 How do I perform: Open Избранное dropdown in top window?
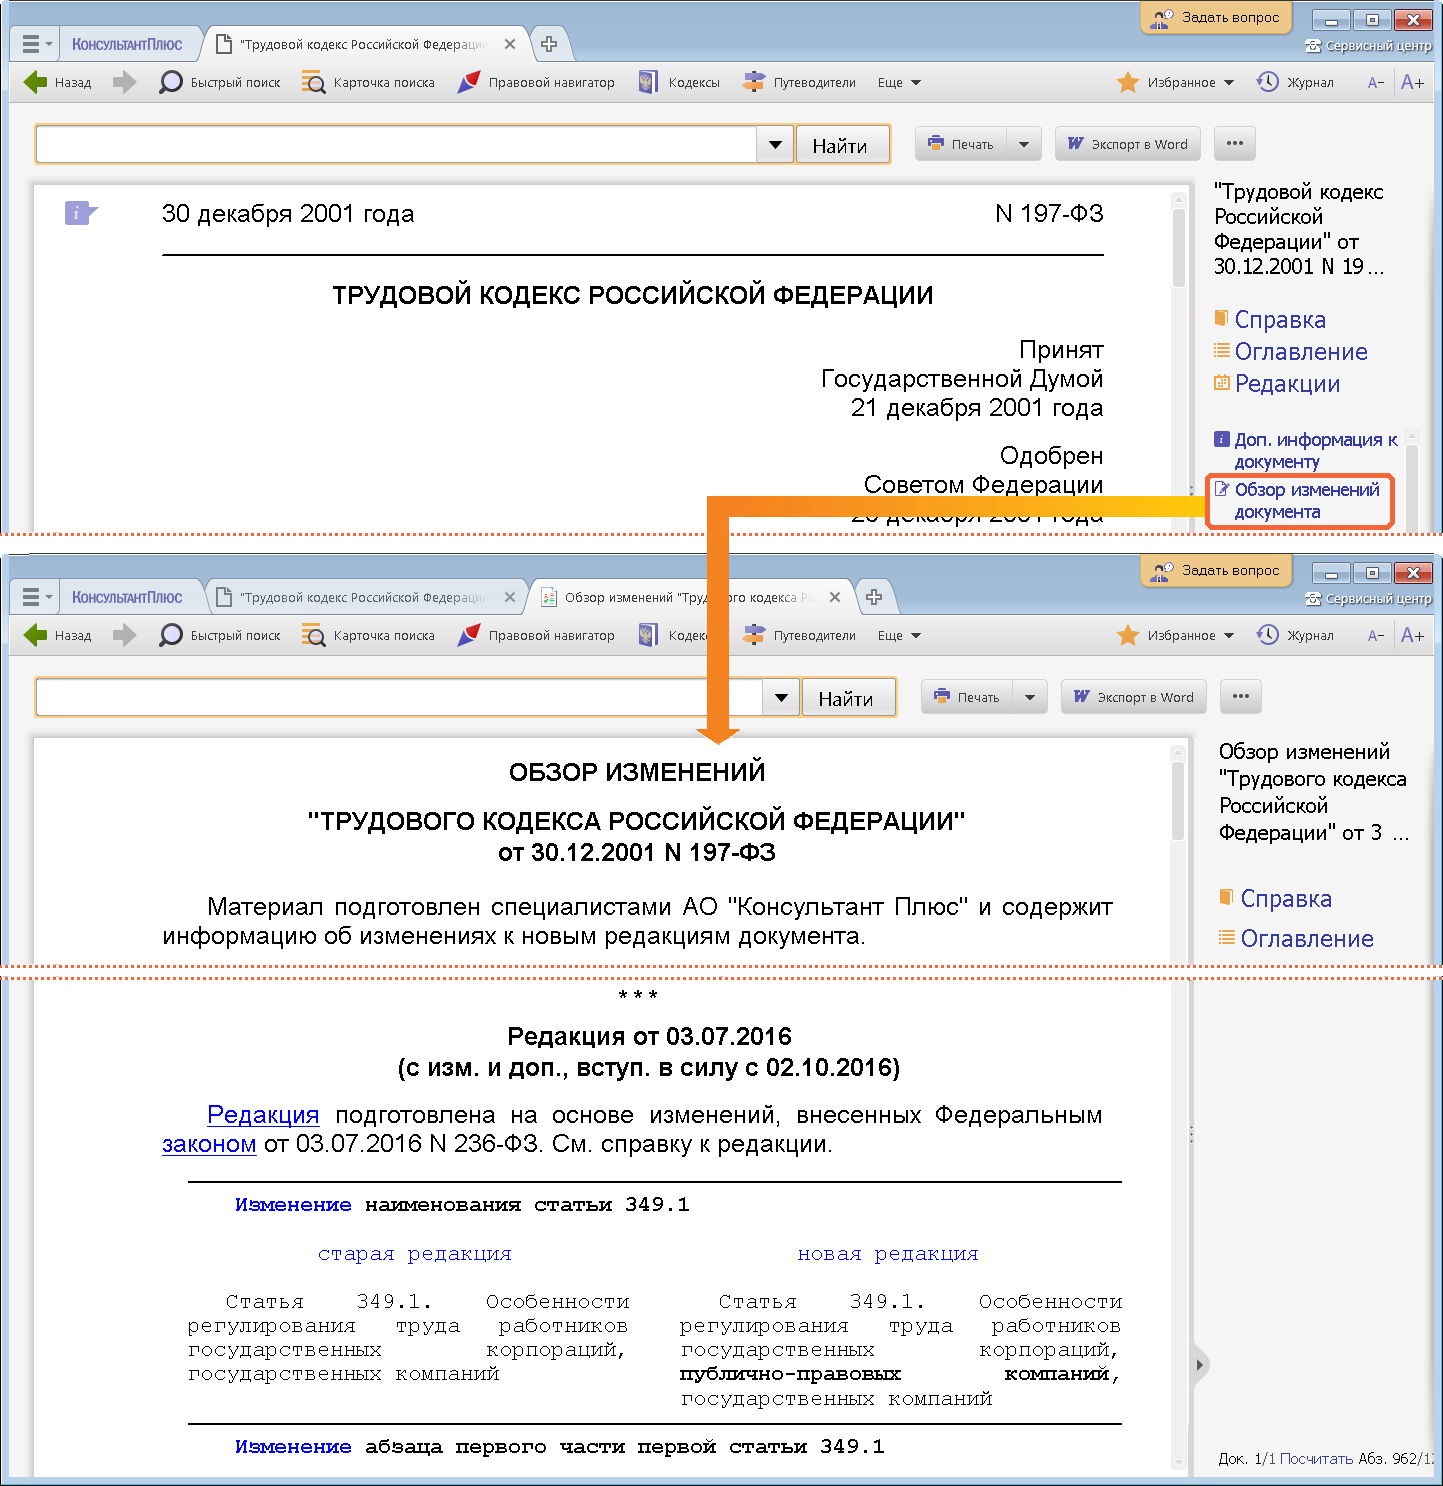pos(1176,82)
